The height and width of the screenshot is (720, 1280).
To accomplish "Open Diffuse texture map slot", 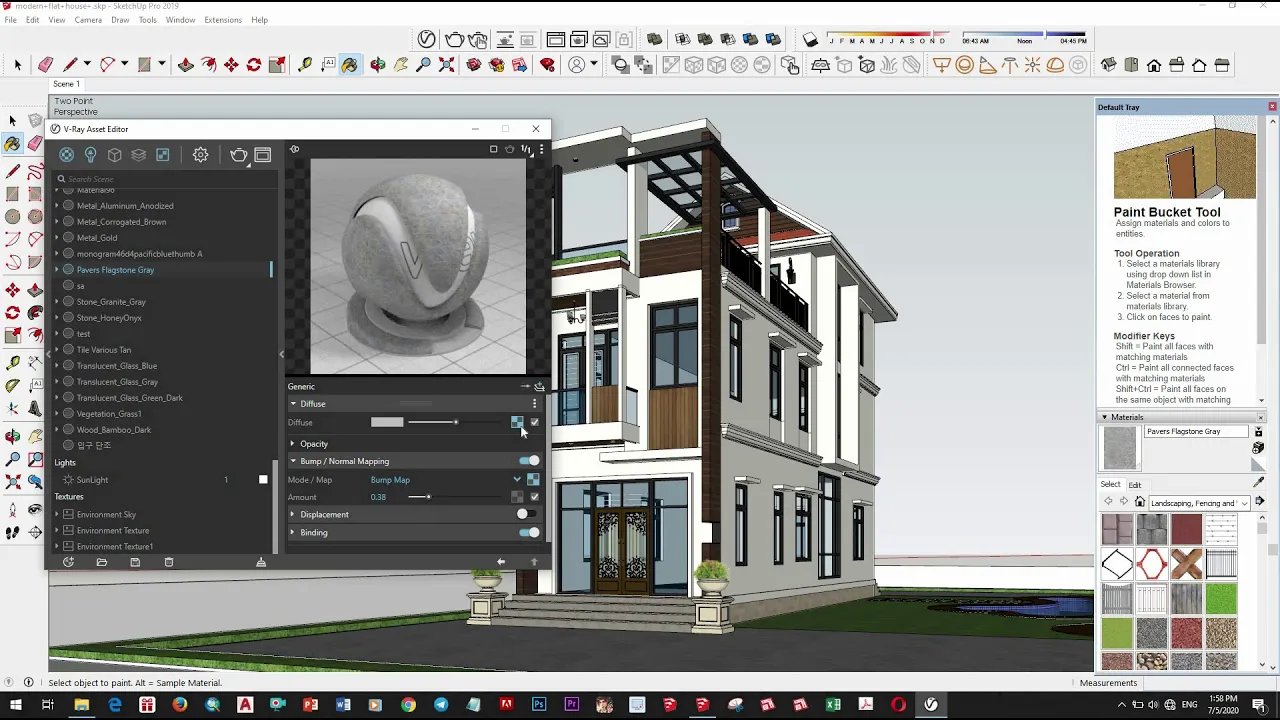I will click(517, 422).
